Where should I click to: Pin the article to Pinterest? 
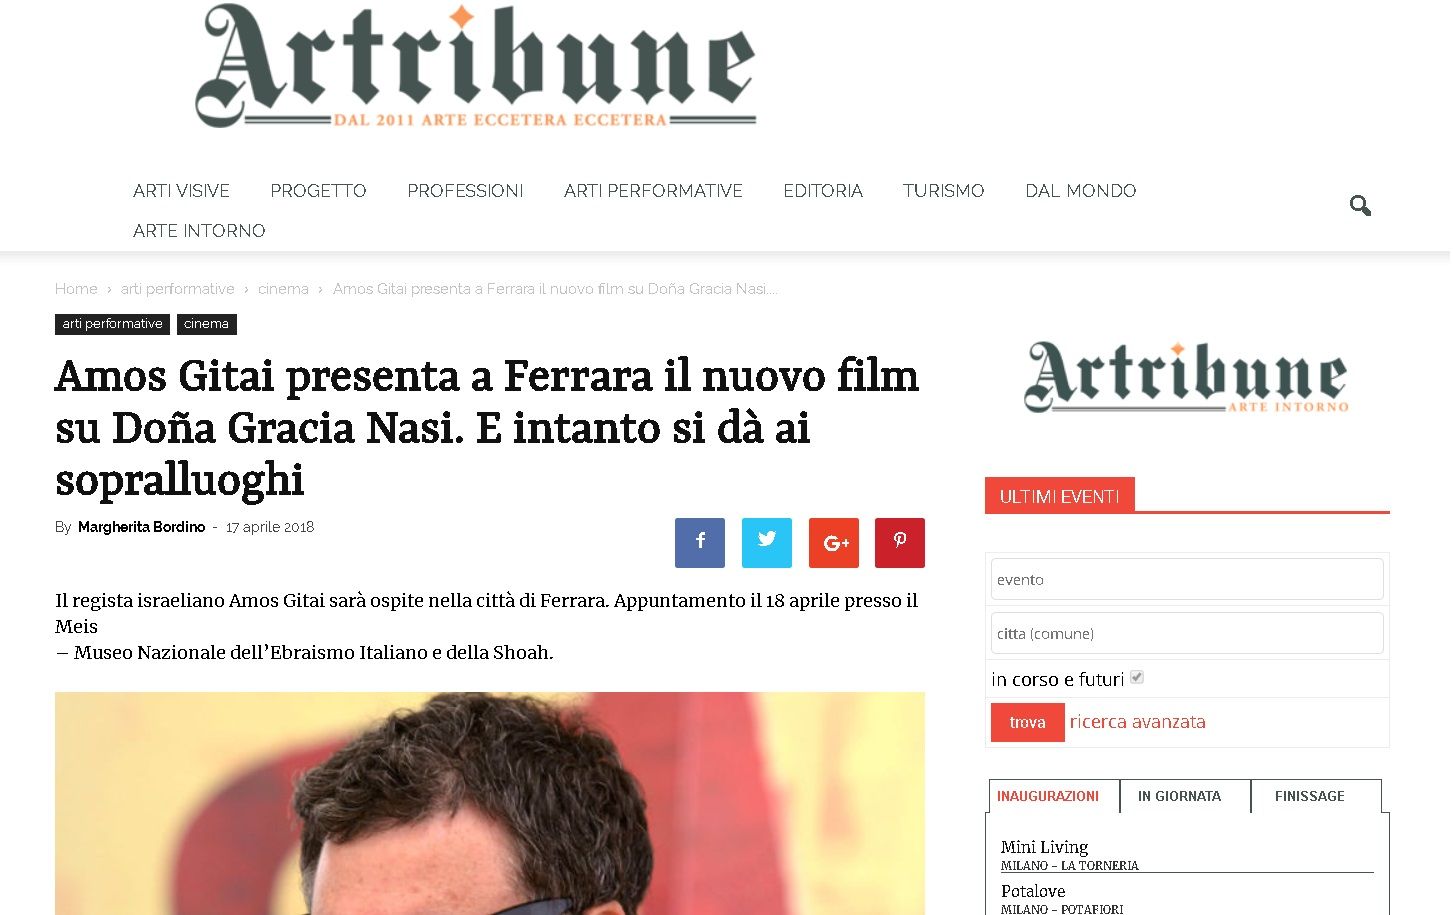tap(899, 542)
